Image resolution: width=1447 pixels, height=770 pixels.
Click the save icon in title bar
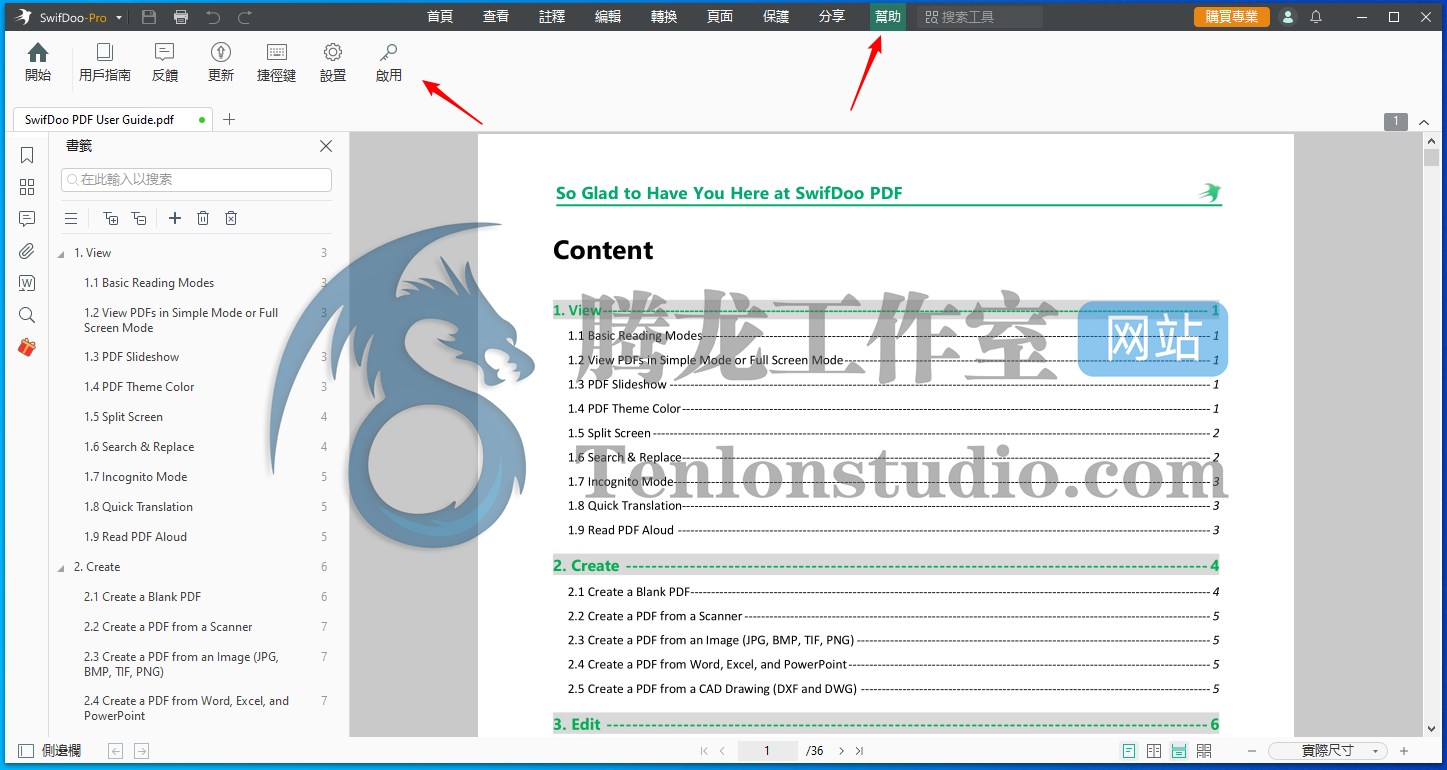(x=149, y=17)
